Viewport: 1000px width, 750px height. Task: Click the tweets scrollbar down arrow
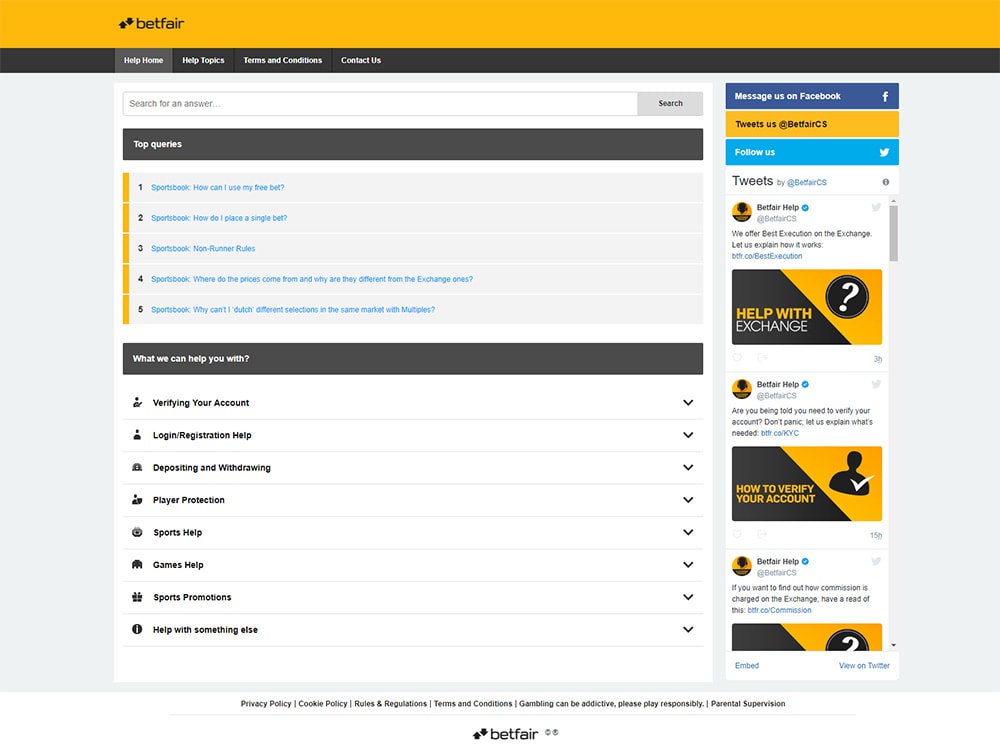pyautogui.click(x=893, y=645)
